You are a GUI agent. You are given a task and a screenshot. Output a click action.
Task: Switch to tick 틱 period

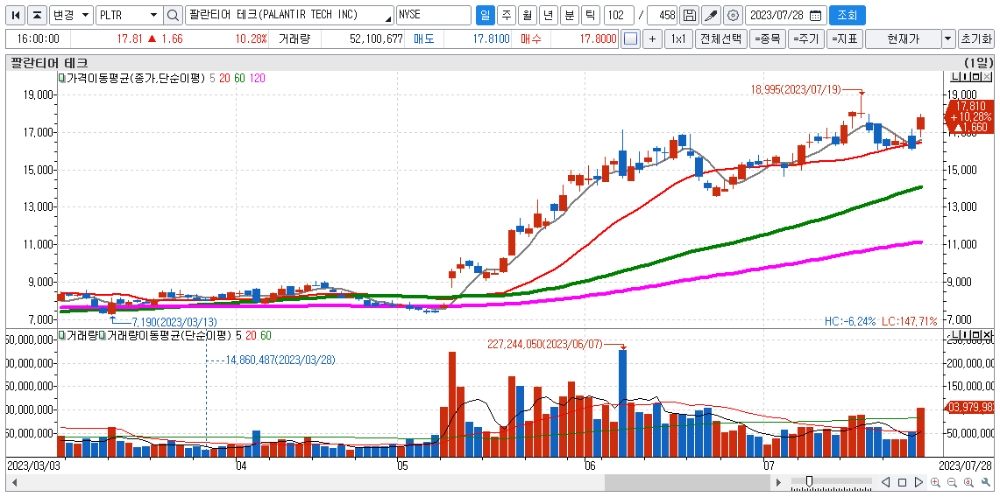(x=591, y=15)
